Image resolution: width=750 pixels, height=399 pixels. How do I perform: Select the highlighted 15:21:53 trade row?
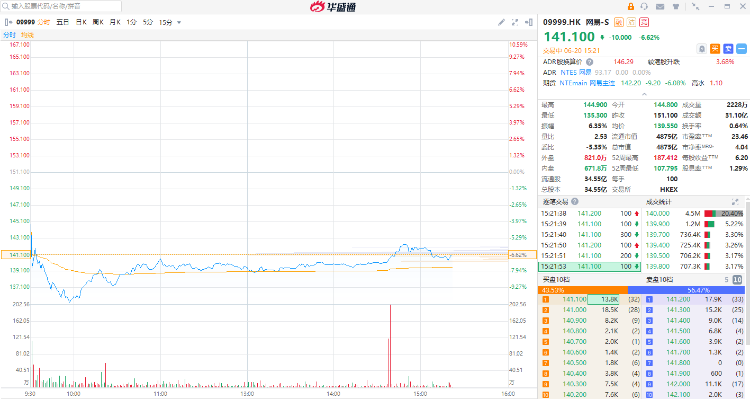coord(590,266)
